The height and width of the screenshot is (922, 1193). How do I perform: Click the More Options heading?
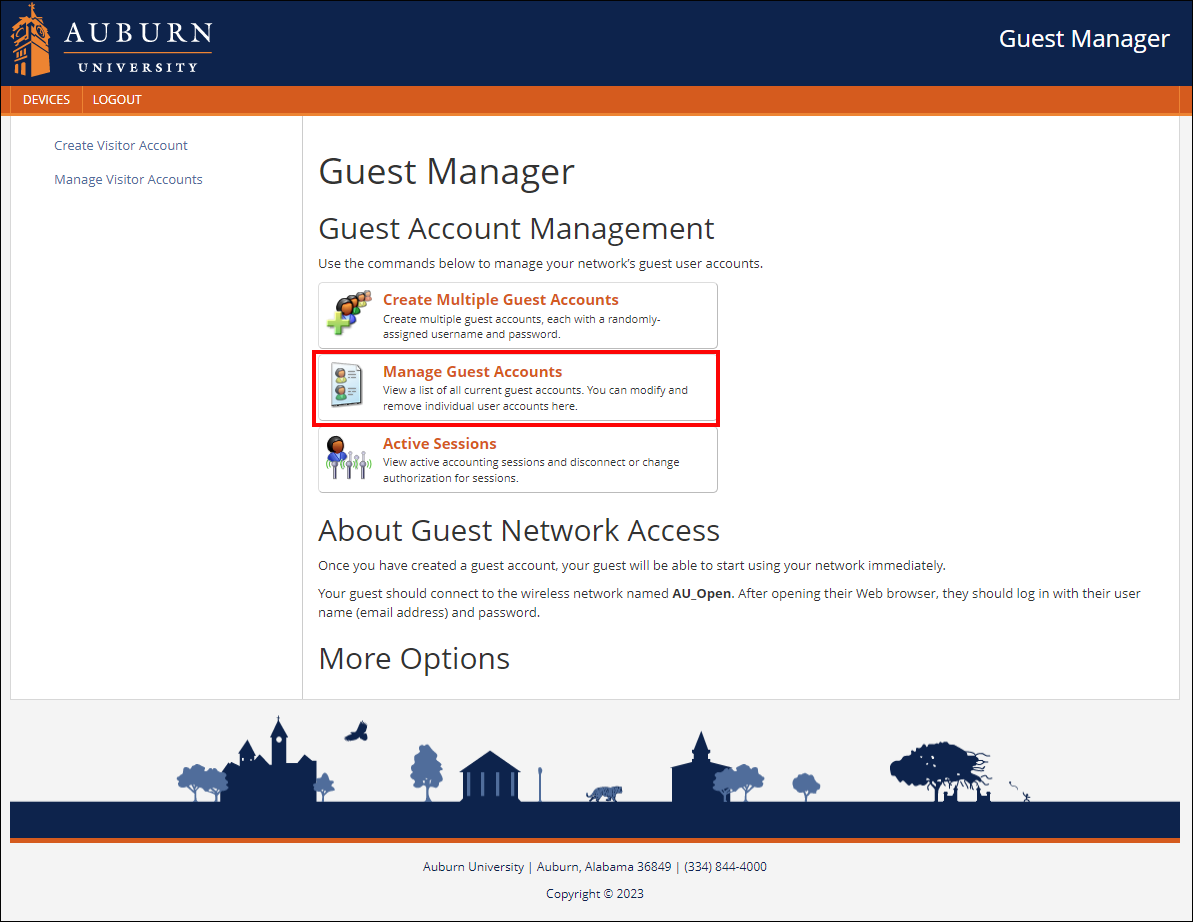[x=414, y=659]
